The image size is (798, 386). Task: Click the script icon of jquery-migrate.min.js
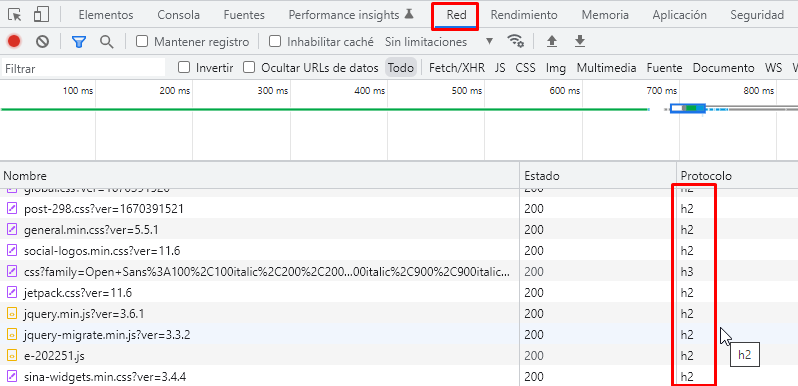click(x=12, y=335)
